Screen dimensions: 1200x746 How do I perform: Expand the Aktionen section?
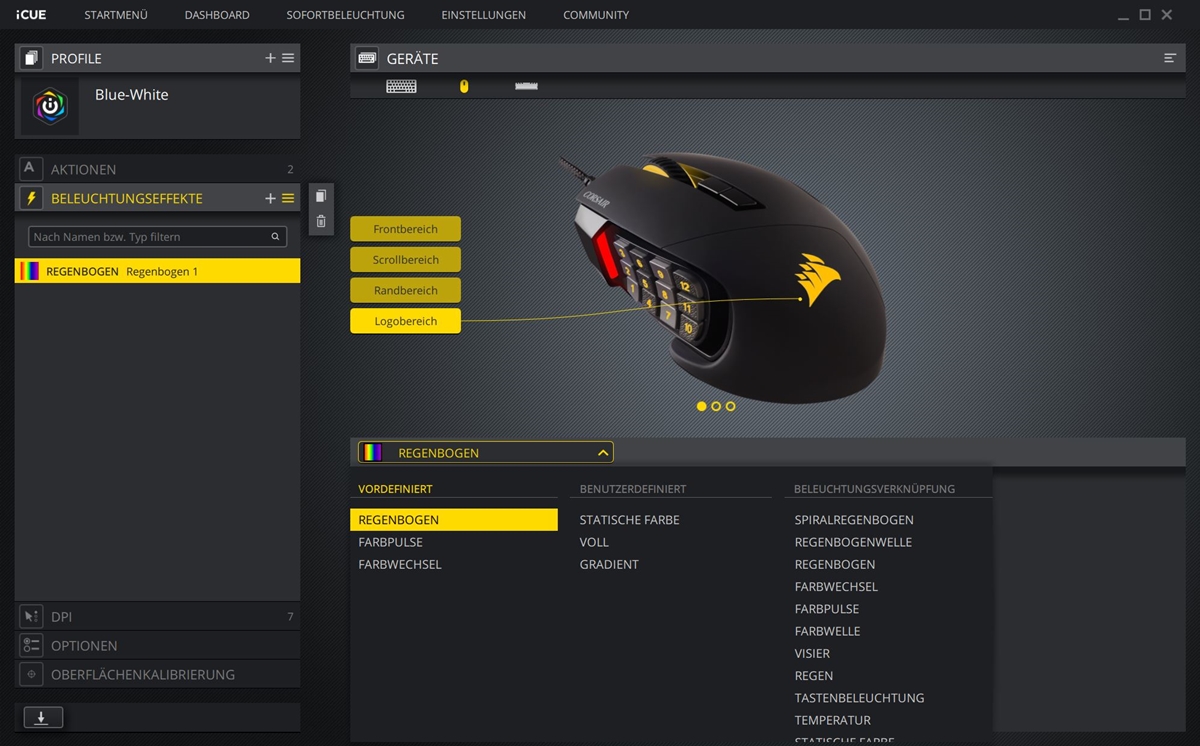click(157, 169)
